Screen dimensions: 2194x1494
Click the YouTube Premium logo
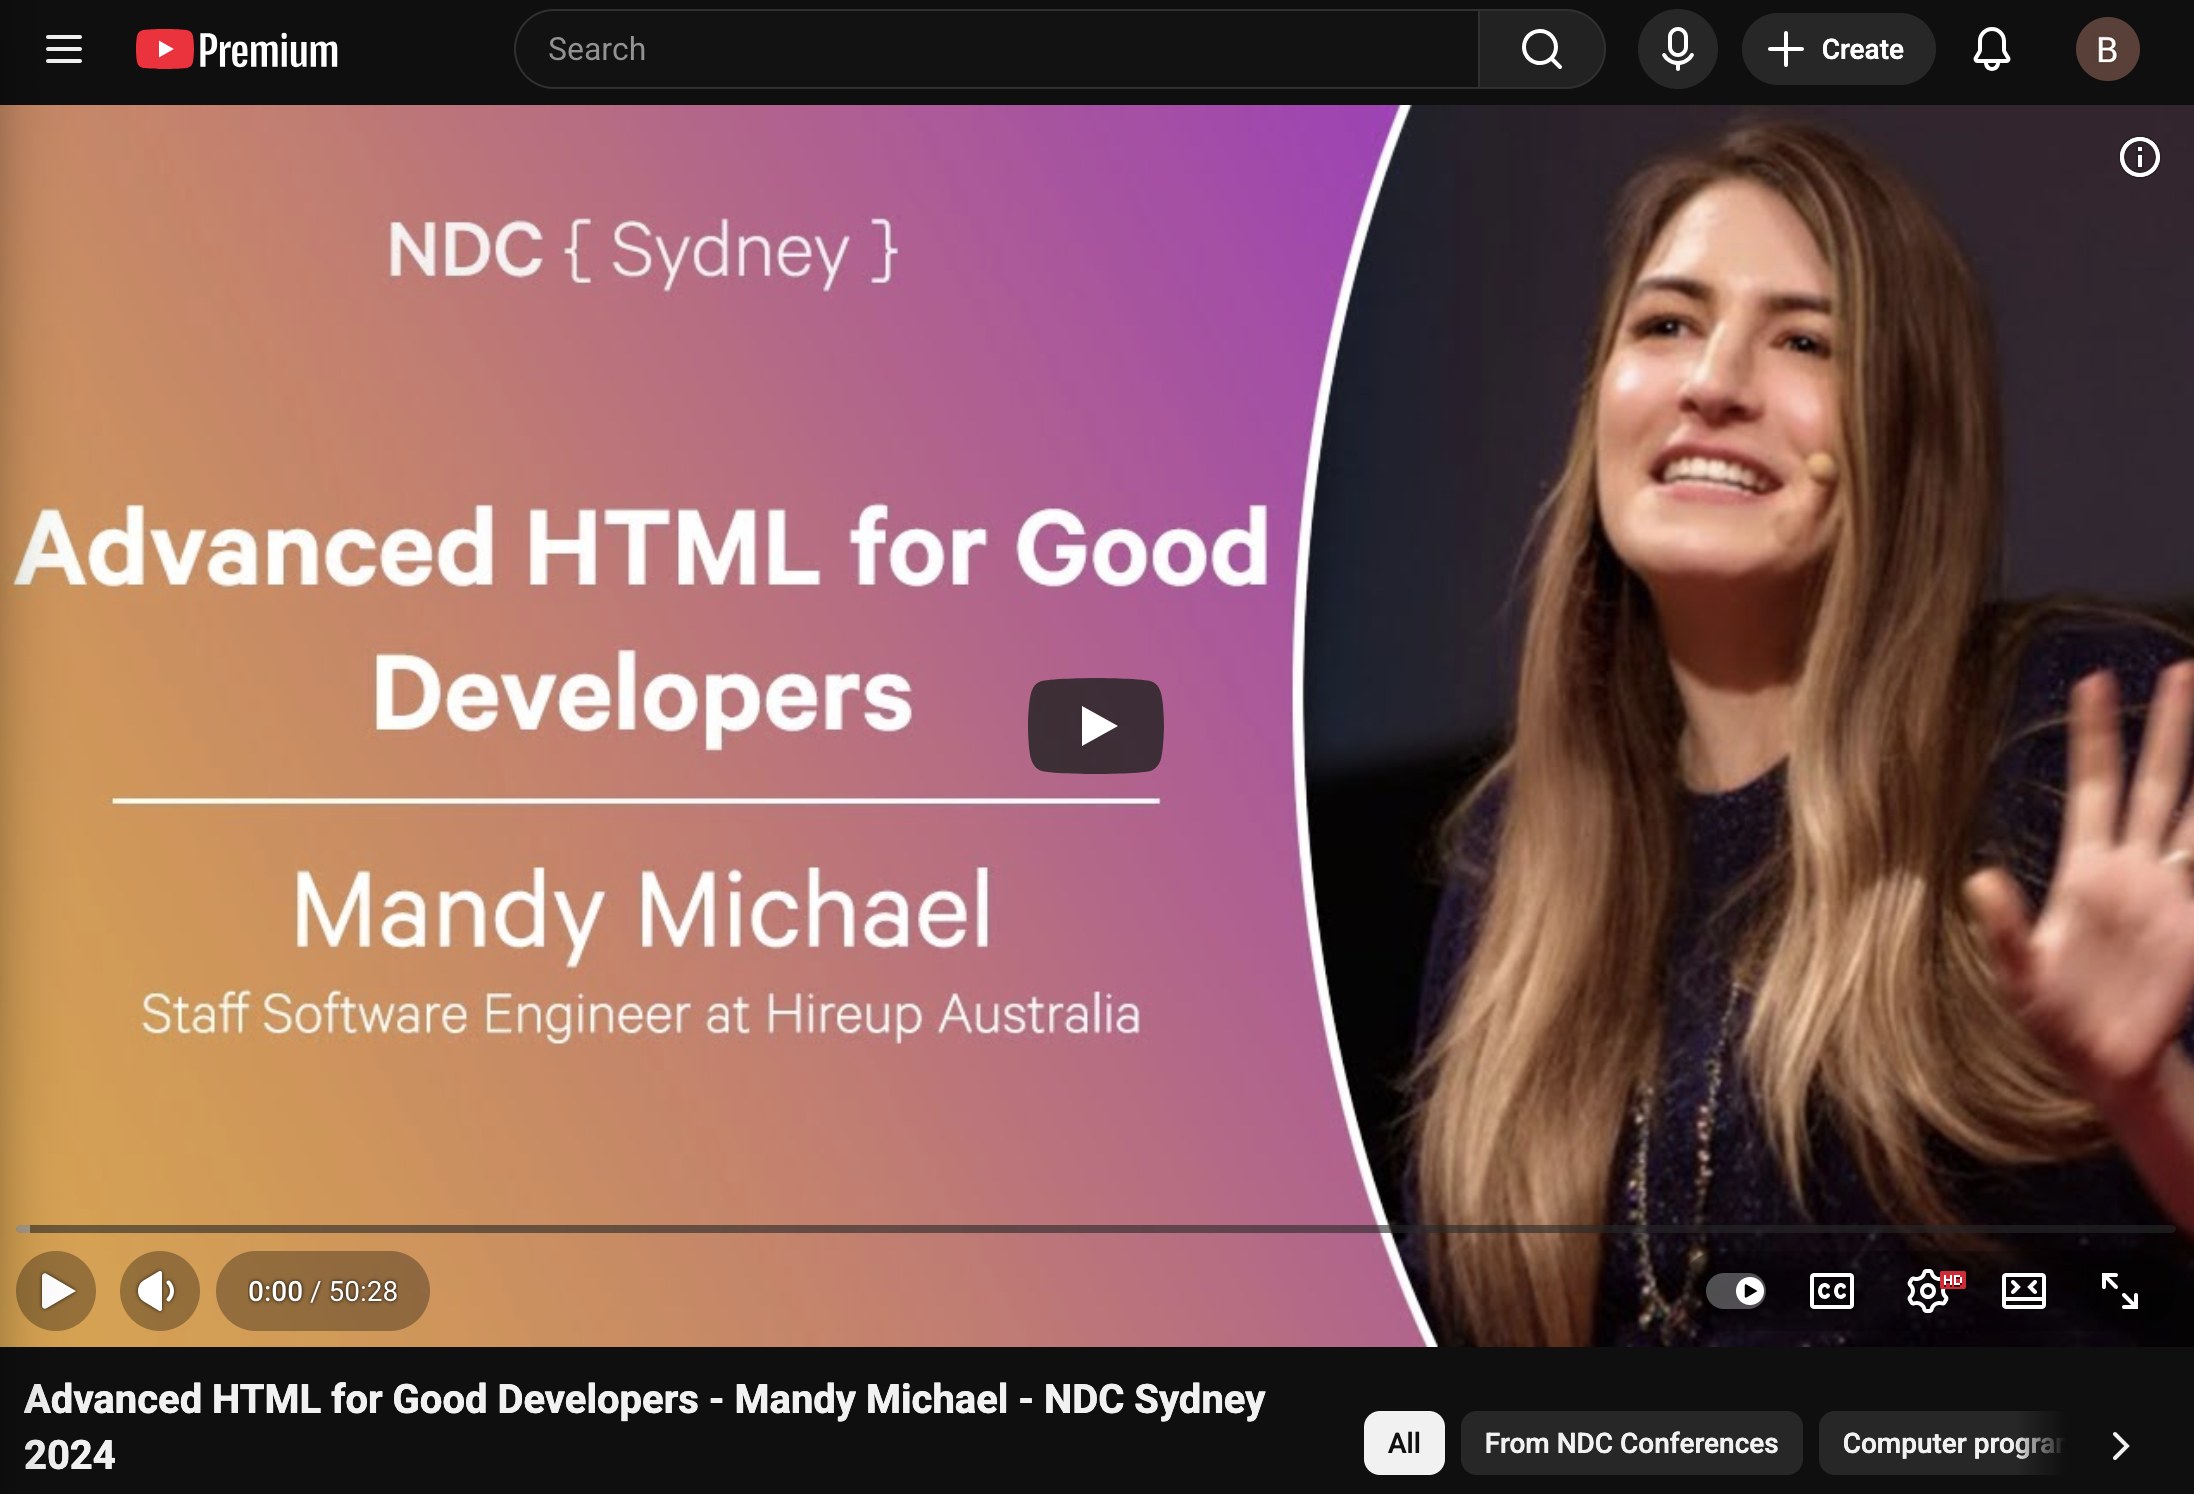tap(238, 50)
